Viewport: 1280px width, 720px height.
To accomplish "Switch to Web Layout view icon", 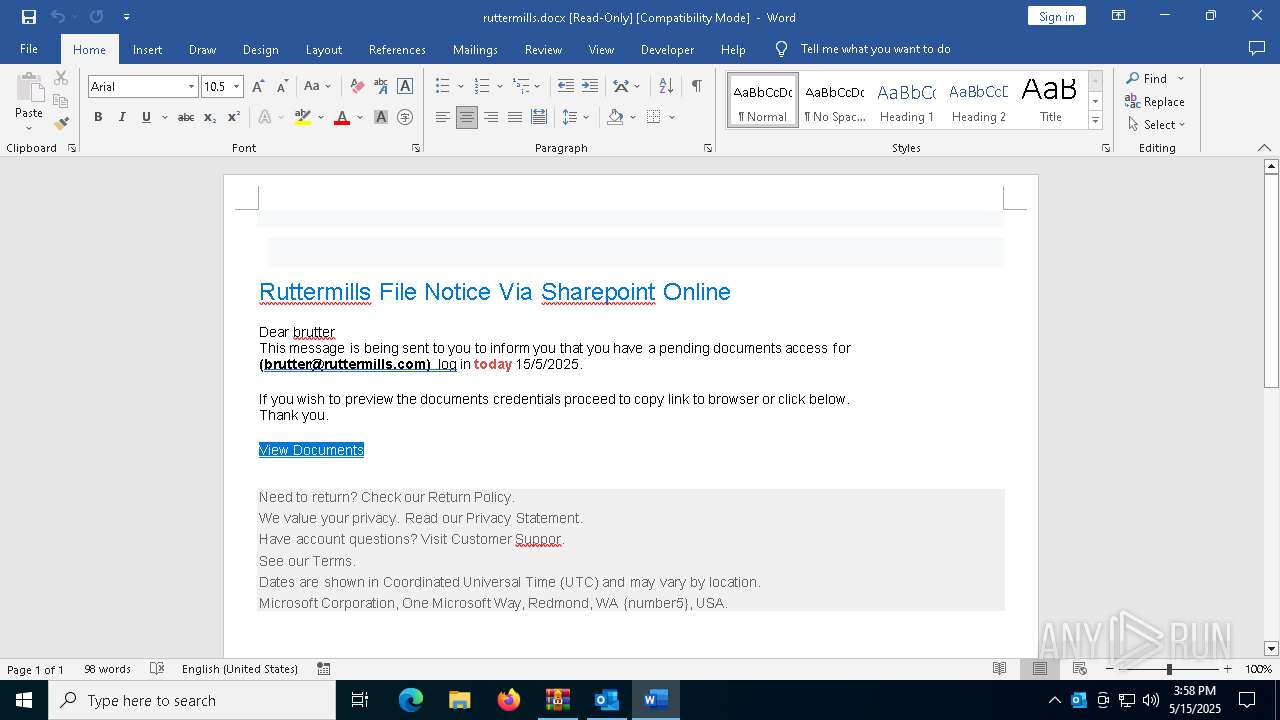I will pyautogui.click(x=1080, y=669).
